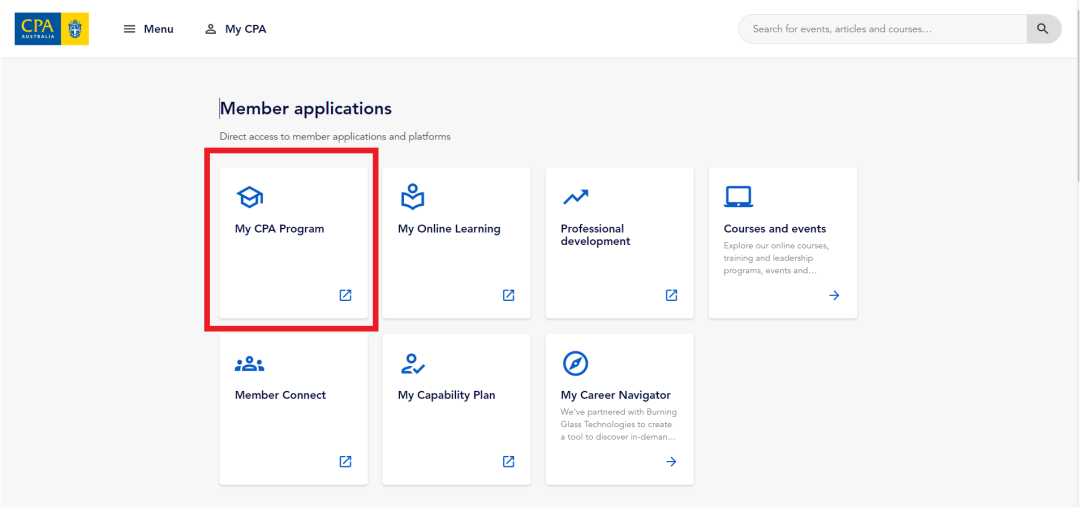1080x508 pixels.
Task: Click the search input field
Action: coord(882,29)
